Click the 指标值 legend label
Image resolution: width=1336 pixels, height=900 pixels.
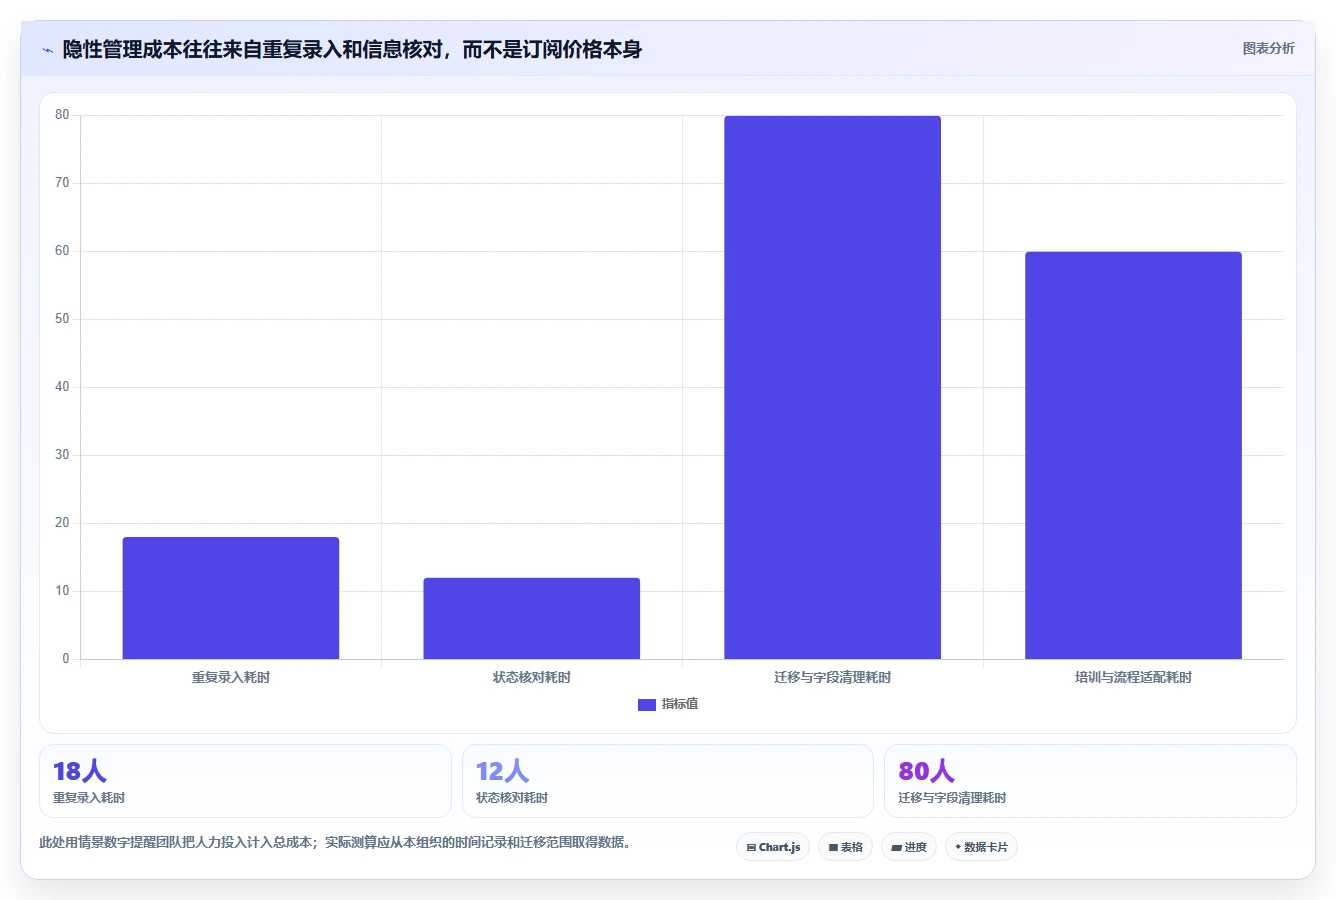tap(680, 704)
